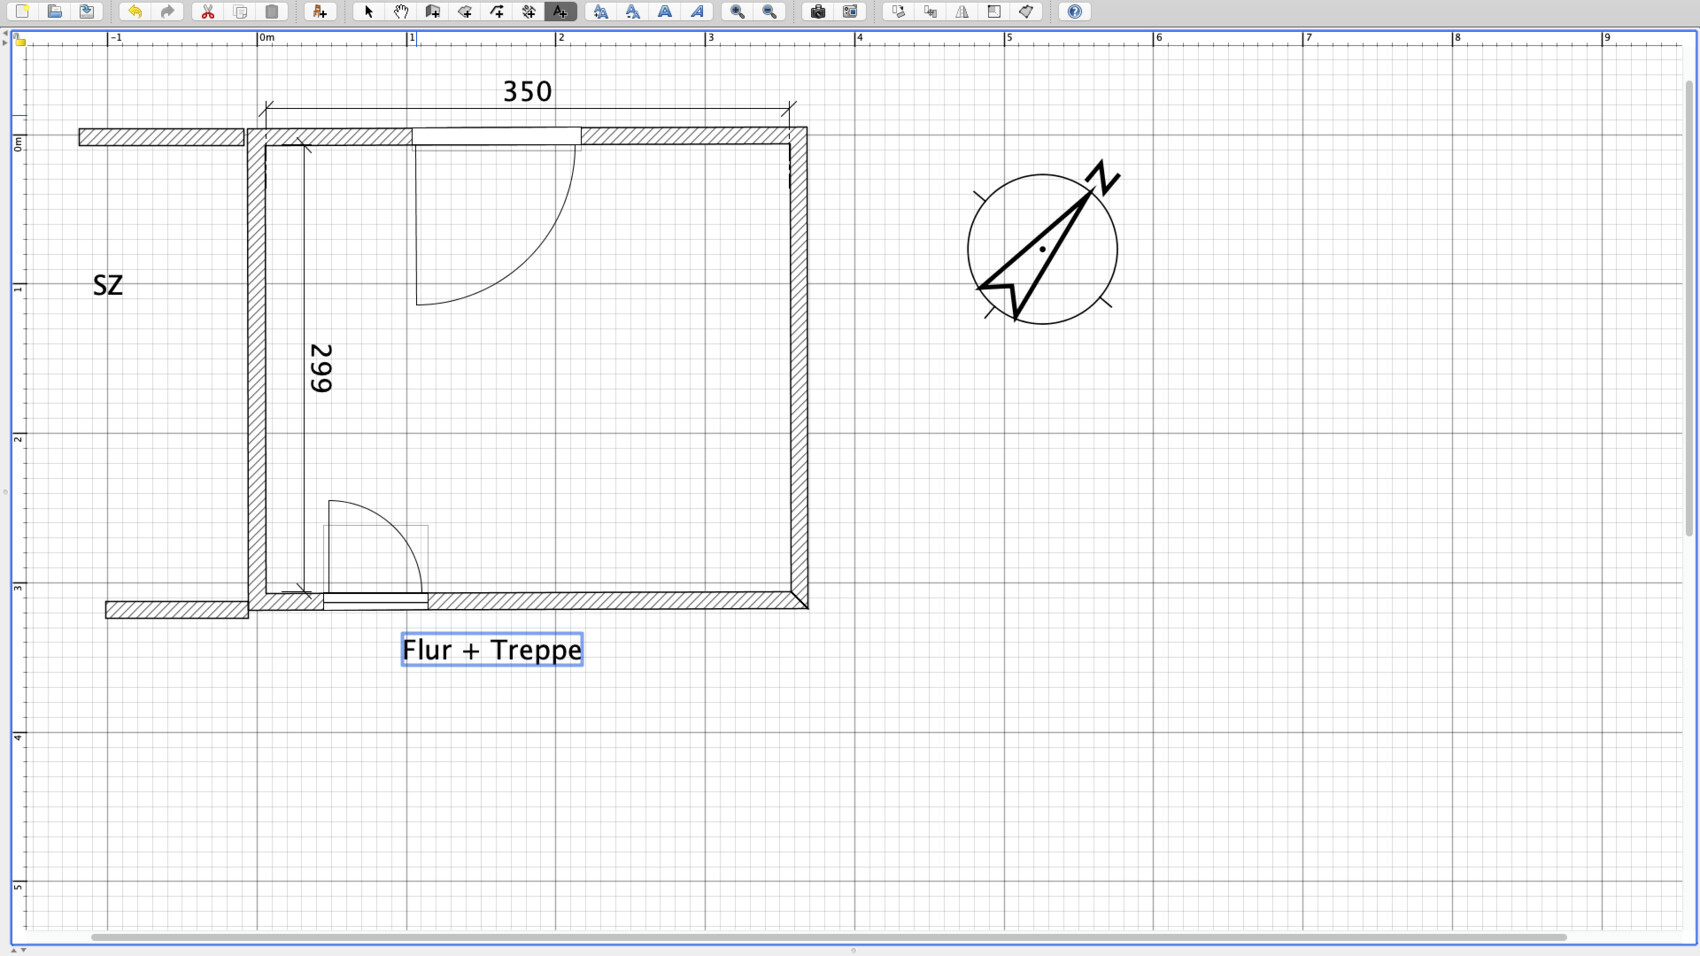Click the Zoom in magnifier

click(737, 12)
